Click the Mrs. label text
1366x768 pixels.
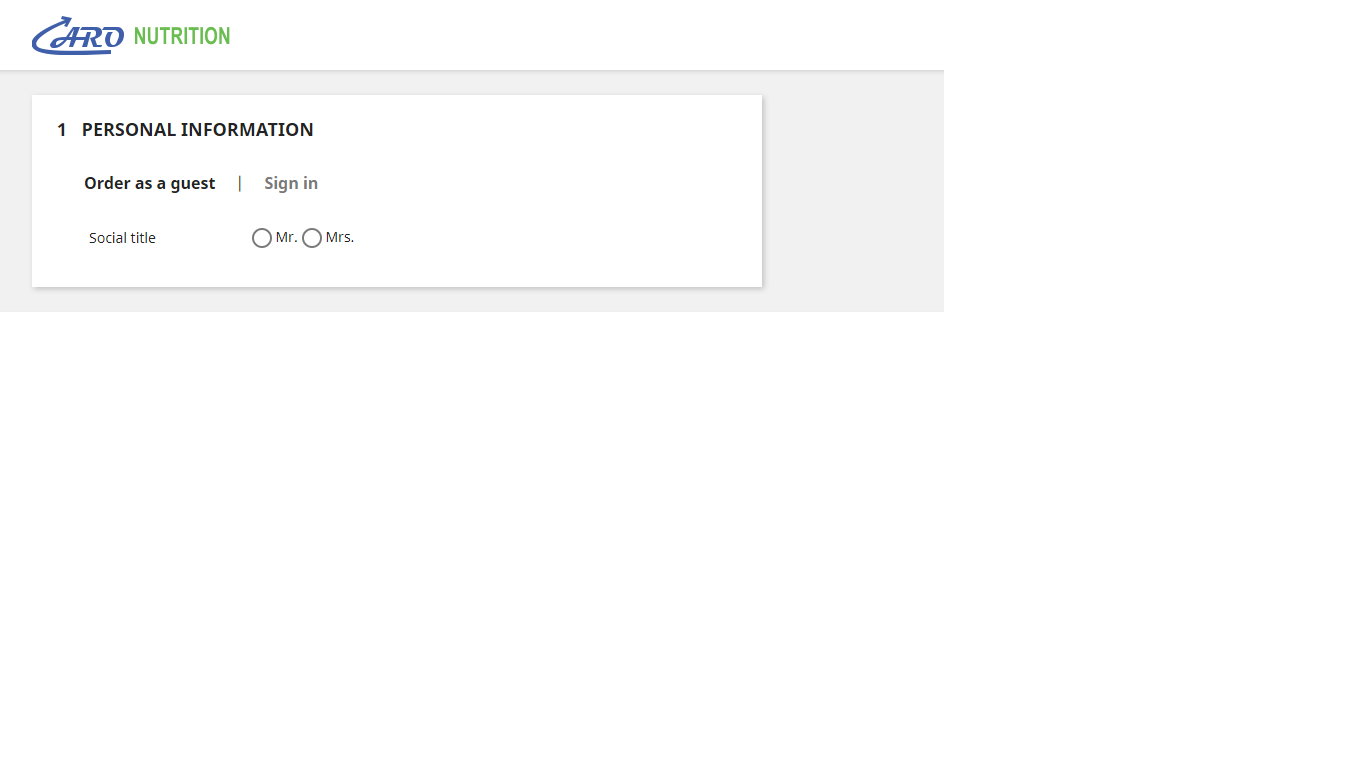pos(340,237)
